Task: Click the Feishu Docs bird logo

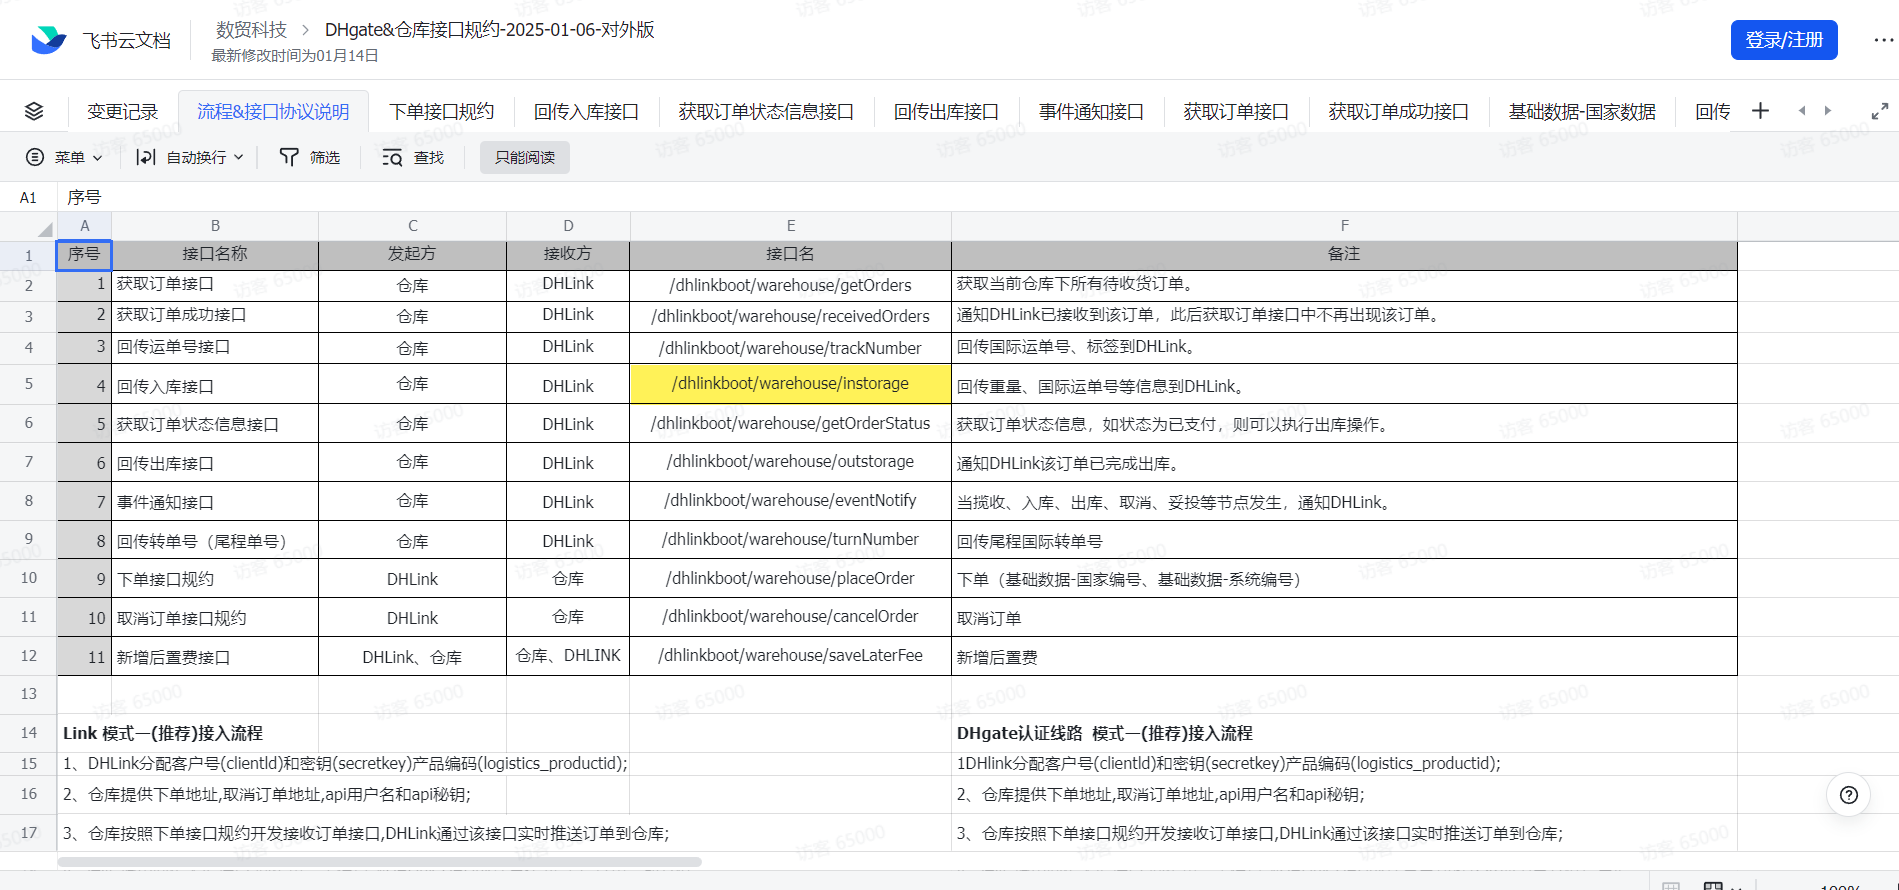Action: click(x=48, y=40)
